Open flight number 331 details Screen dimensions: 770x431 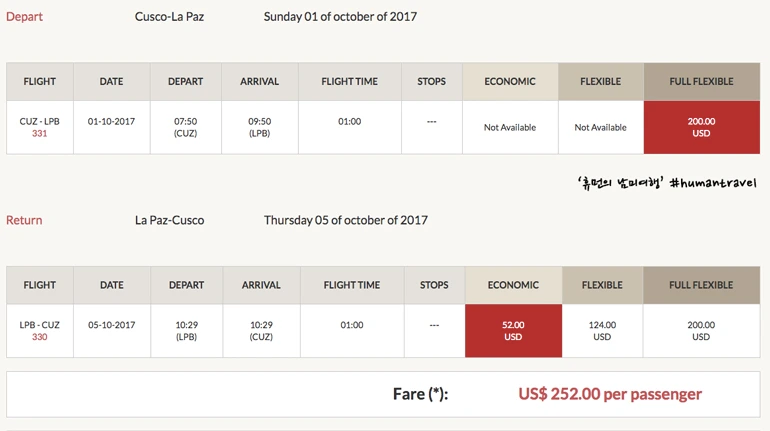[40, 134]
